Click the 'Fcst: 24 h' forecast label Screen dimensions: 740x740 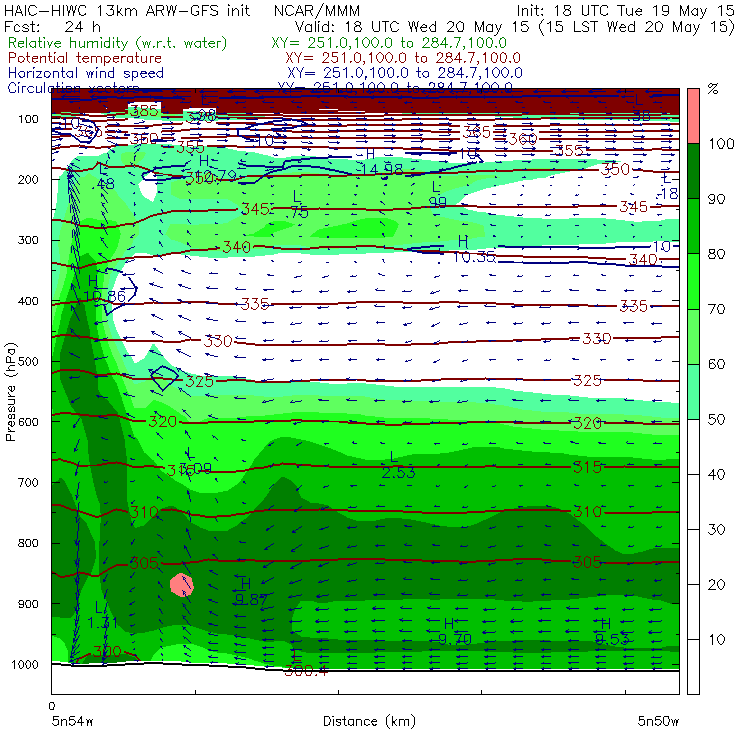(52, 26)
